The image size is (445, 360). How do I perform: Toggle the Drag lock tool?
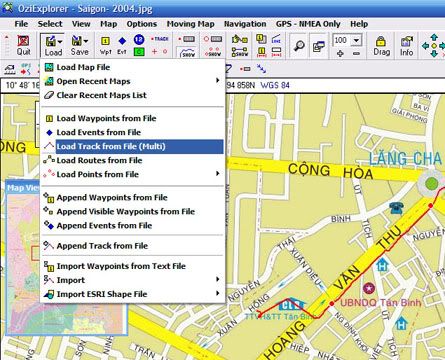pos(381,45)
